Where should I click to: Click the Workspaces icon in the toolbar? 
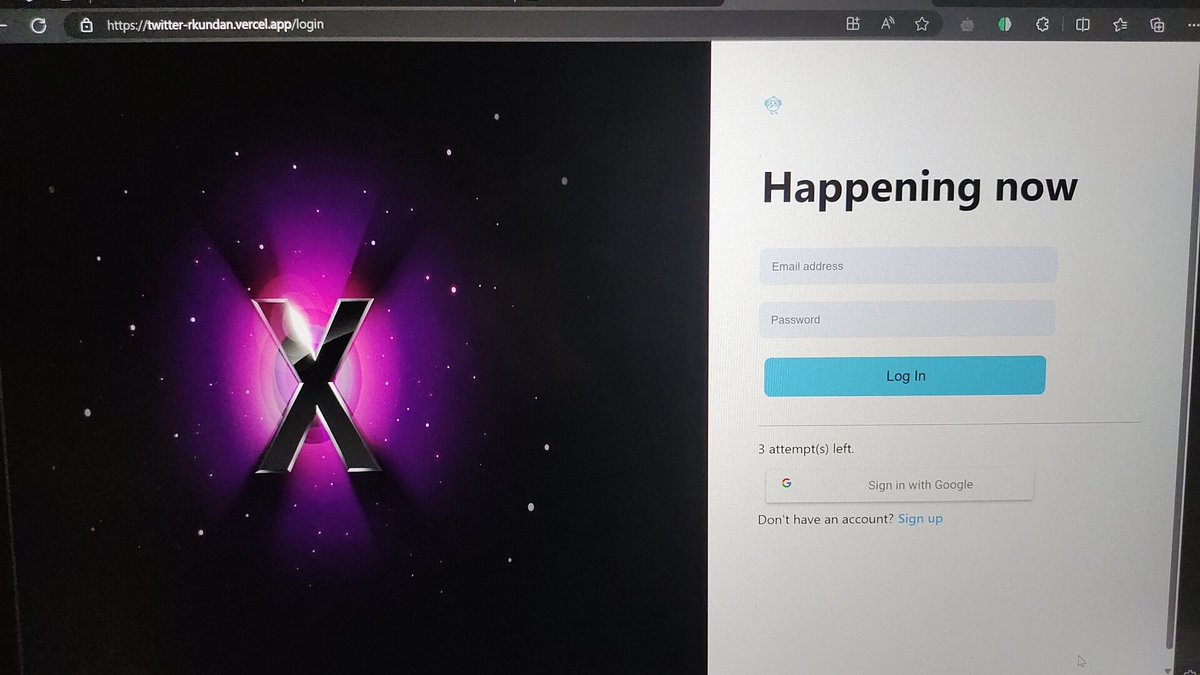click(x=852, y=24)
